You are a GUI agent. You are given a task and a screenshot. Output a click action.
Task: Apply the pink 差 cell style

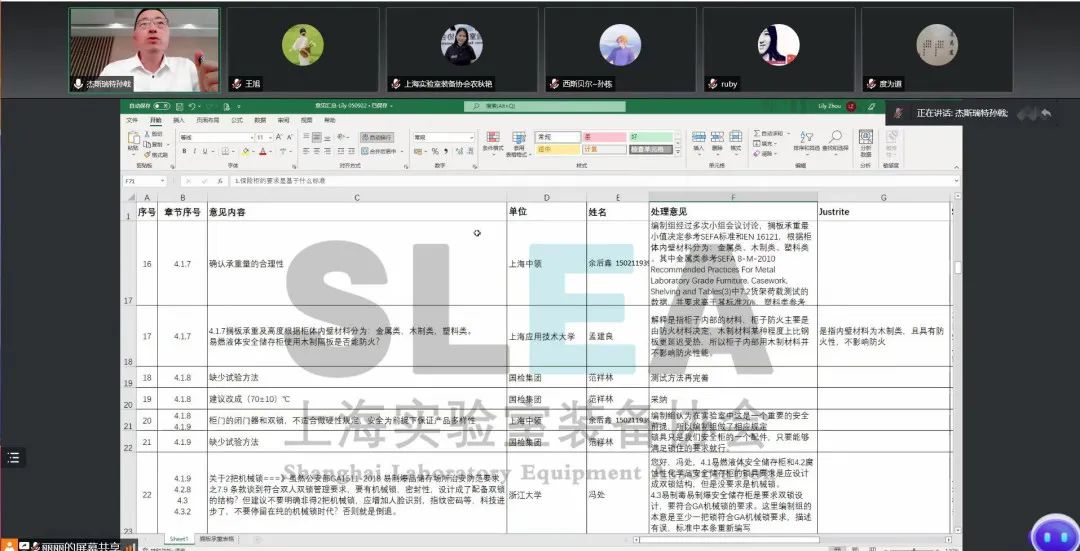(604, 137)
